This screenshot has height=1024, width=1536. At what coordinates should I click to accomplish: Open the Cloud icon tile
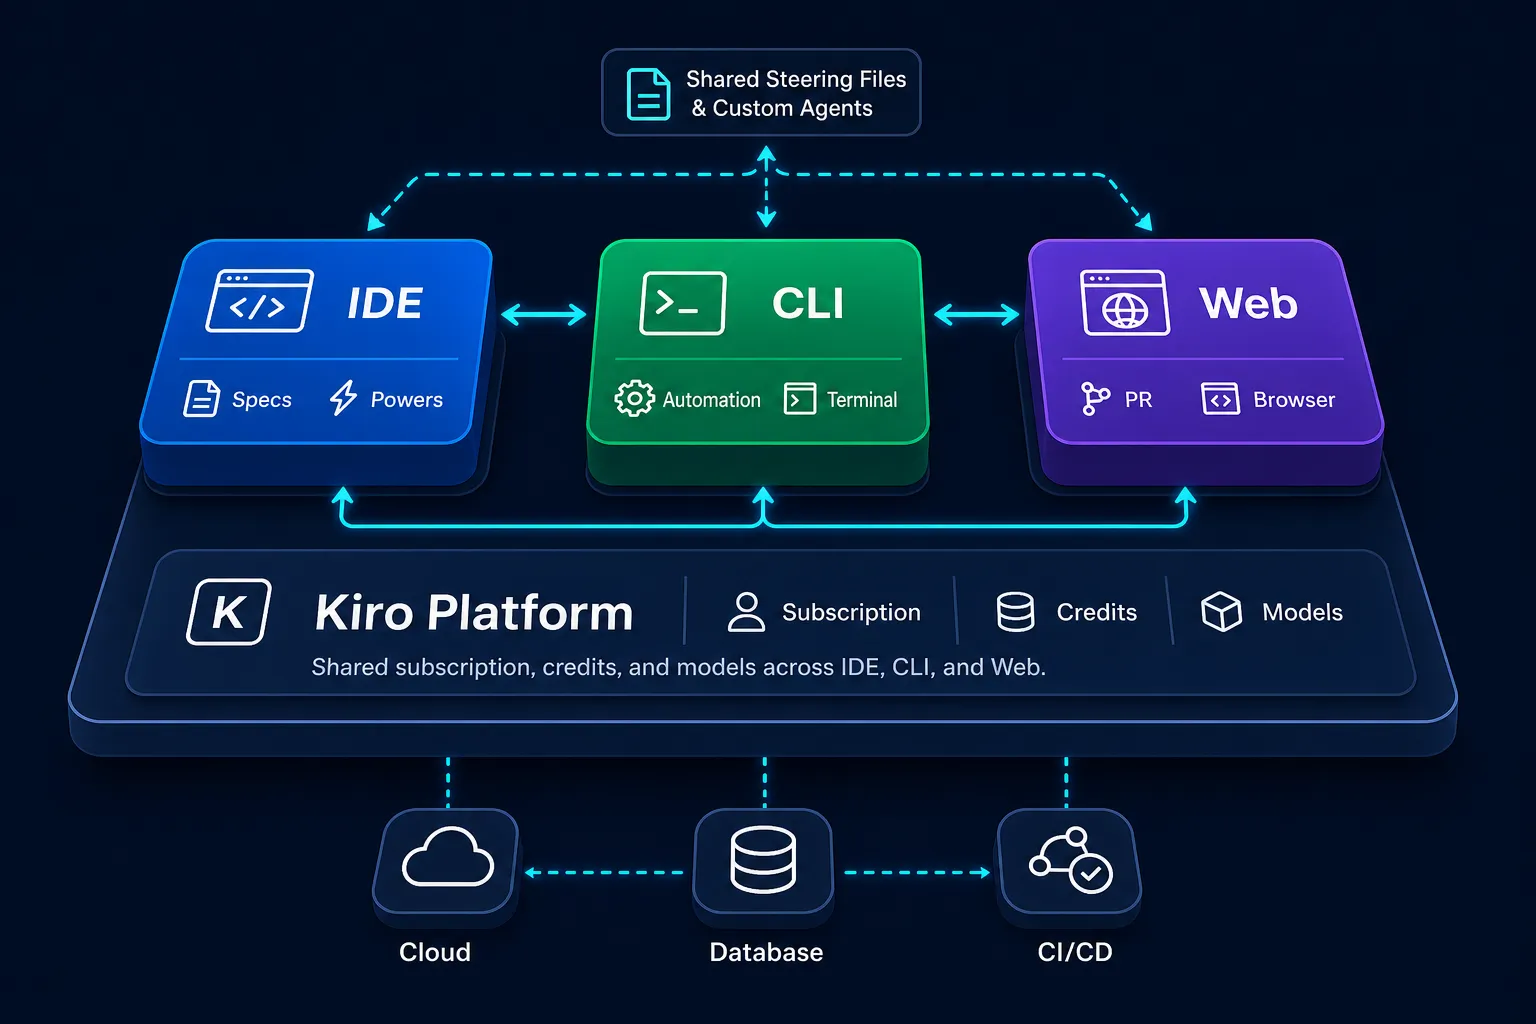(446, 861)
